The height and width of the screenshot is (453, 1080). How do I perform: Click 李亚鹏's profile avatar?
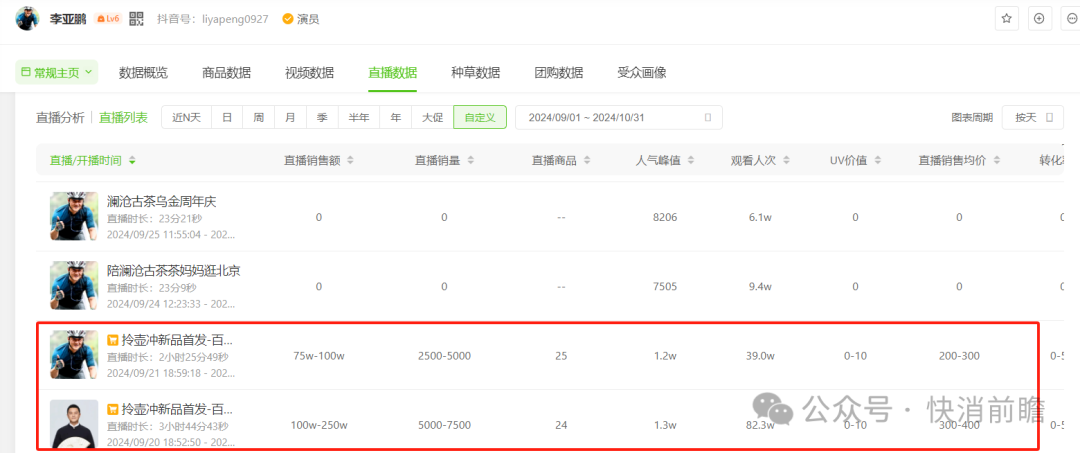[x=28, y=19]
